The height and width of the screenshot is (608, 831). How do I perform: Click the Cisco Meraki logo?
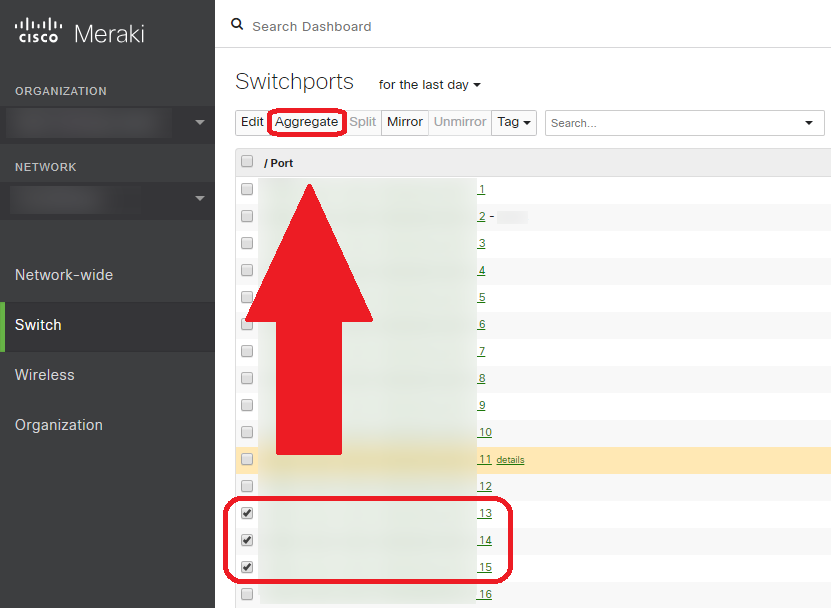tap(80, 32)
